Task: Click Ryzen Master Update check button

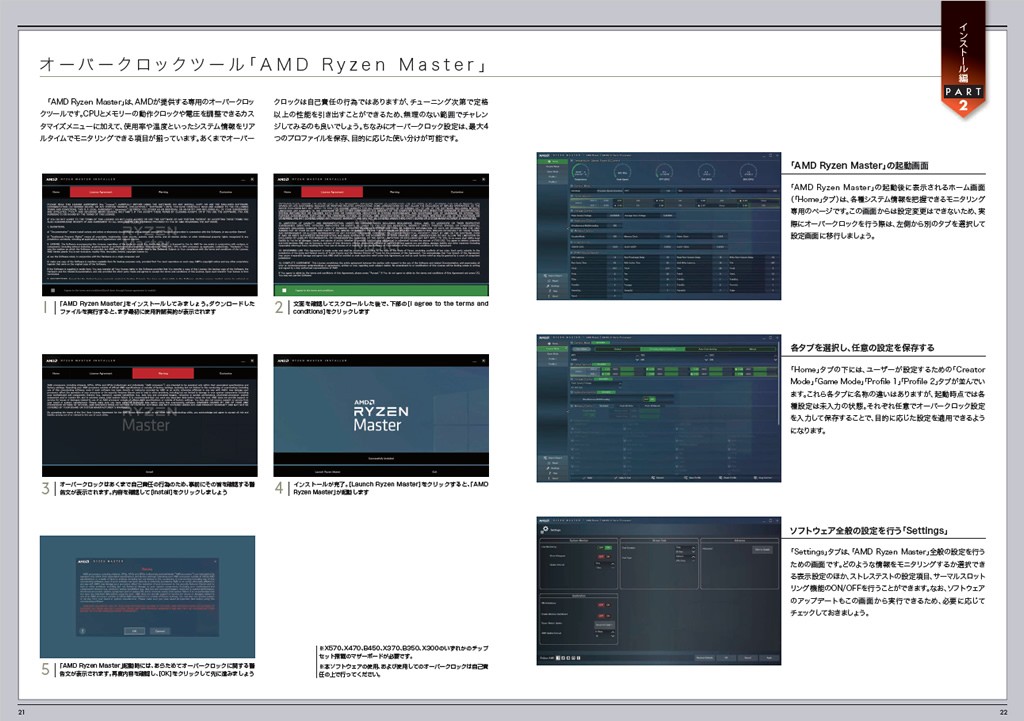Action: click(x=605, y=625)
